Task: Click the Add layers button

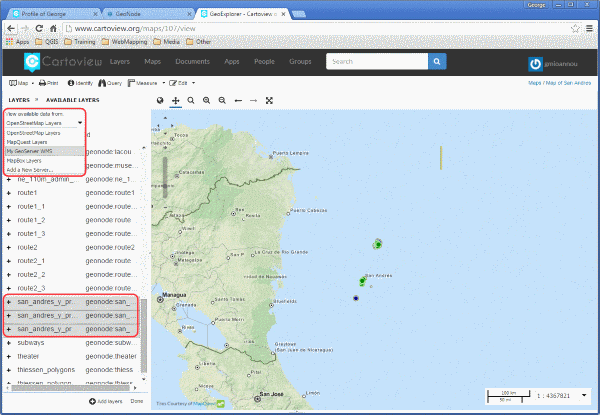Action: (106, 401)
